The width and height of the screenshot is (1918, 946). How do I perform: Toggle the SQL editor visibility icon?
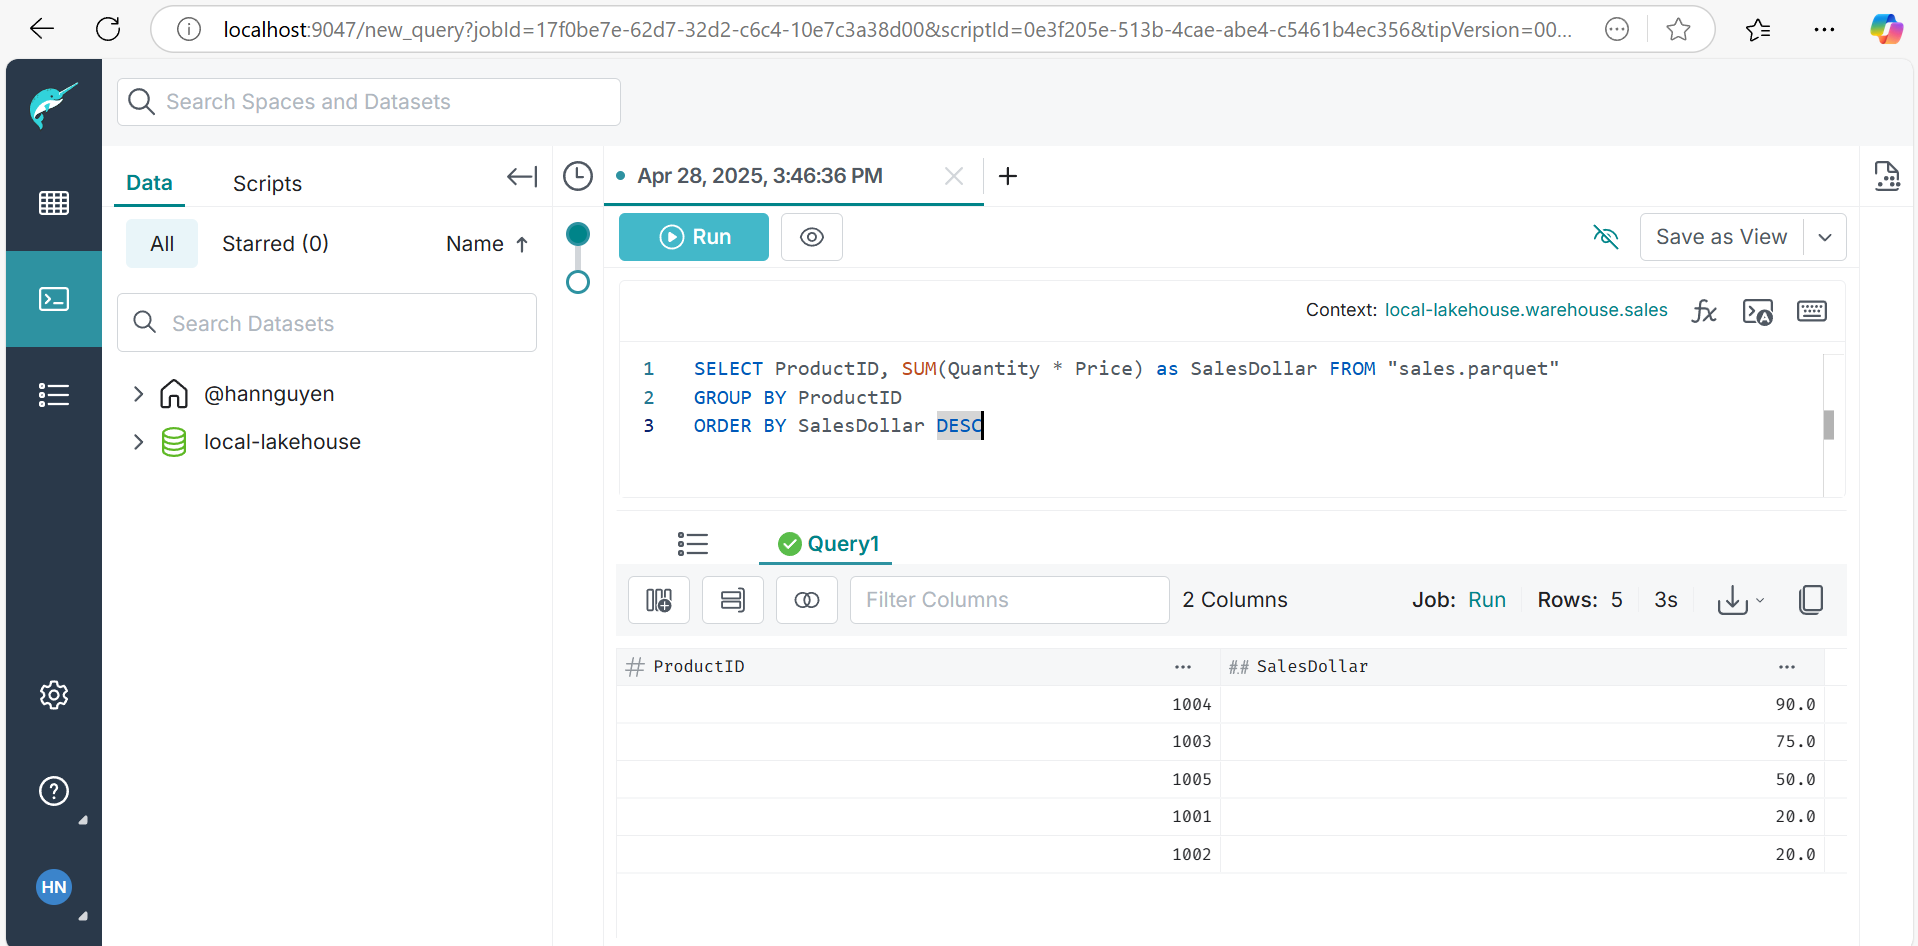point(1606,237)
